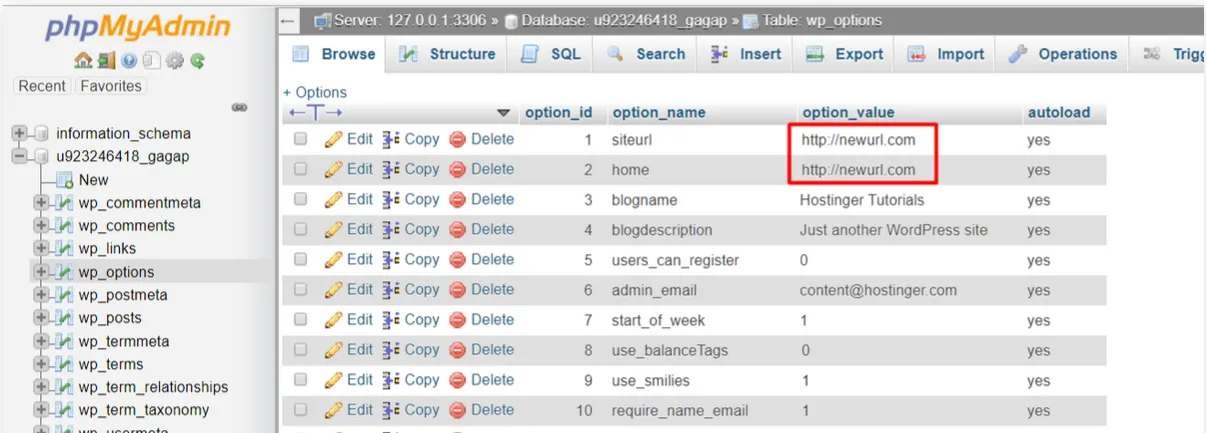Click the table icon beside wp_terms
This screenshot has width=1206, height=433.
[65, 364]
